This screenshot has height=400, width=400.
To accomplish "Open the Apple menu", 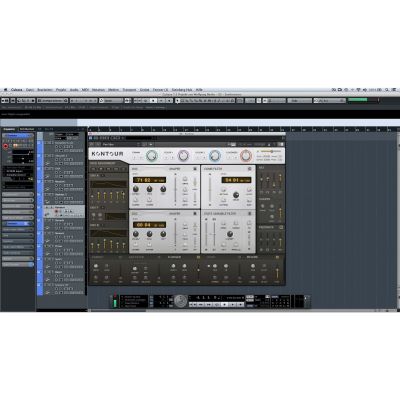I will click(x=5, y=90).
